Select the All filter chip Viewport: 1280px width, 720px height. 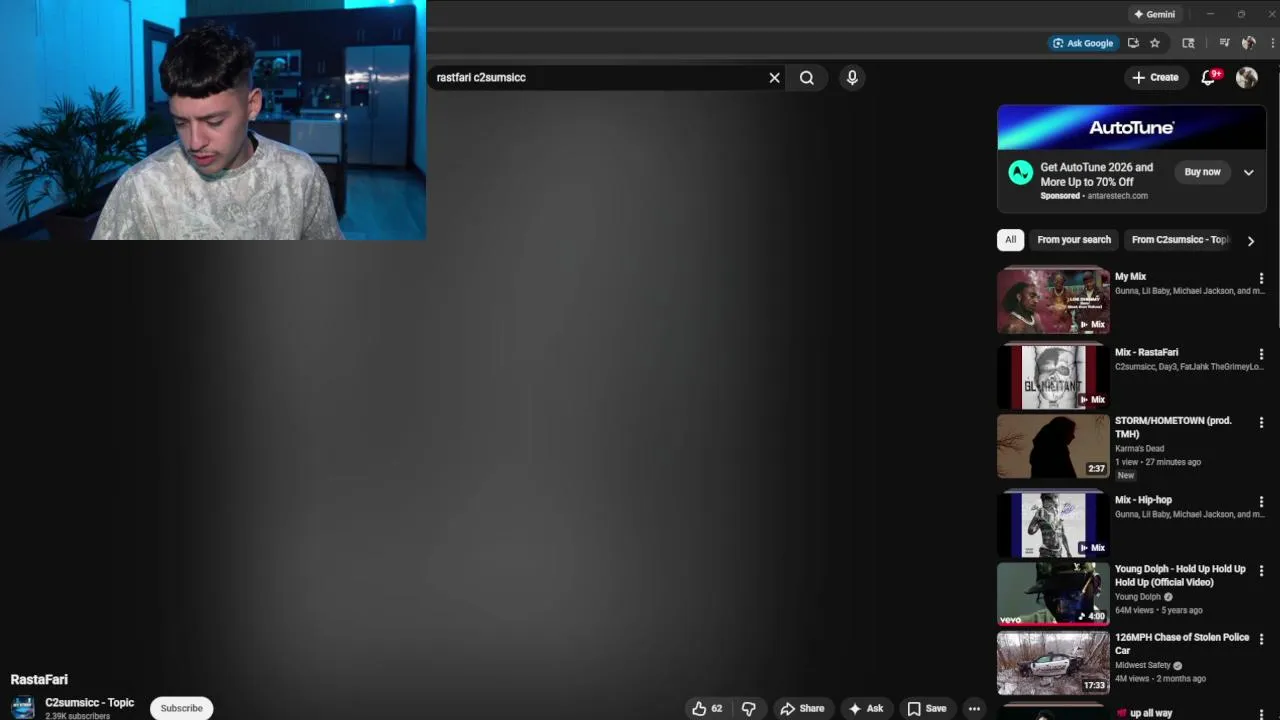click(x=1010, y=240)
